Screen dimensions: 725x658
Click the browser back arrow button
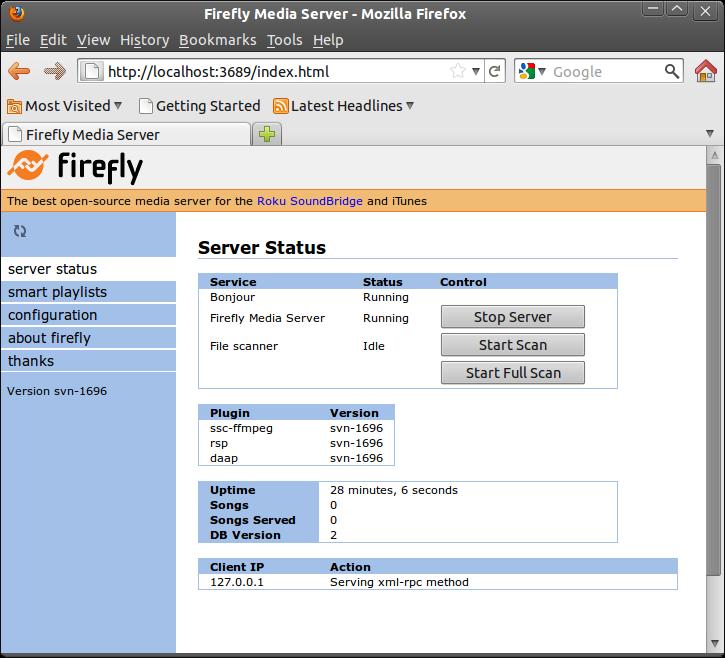[x=19, y=71]
